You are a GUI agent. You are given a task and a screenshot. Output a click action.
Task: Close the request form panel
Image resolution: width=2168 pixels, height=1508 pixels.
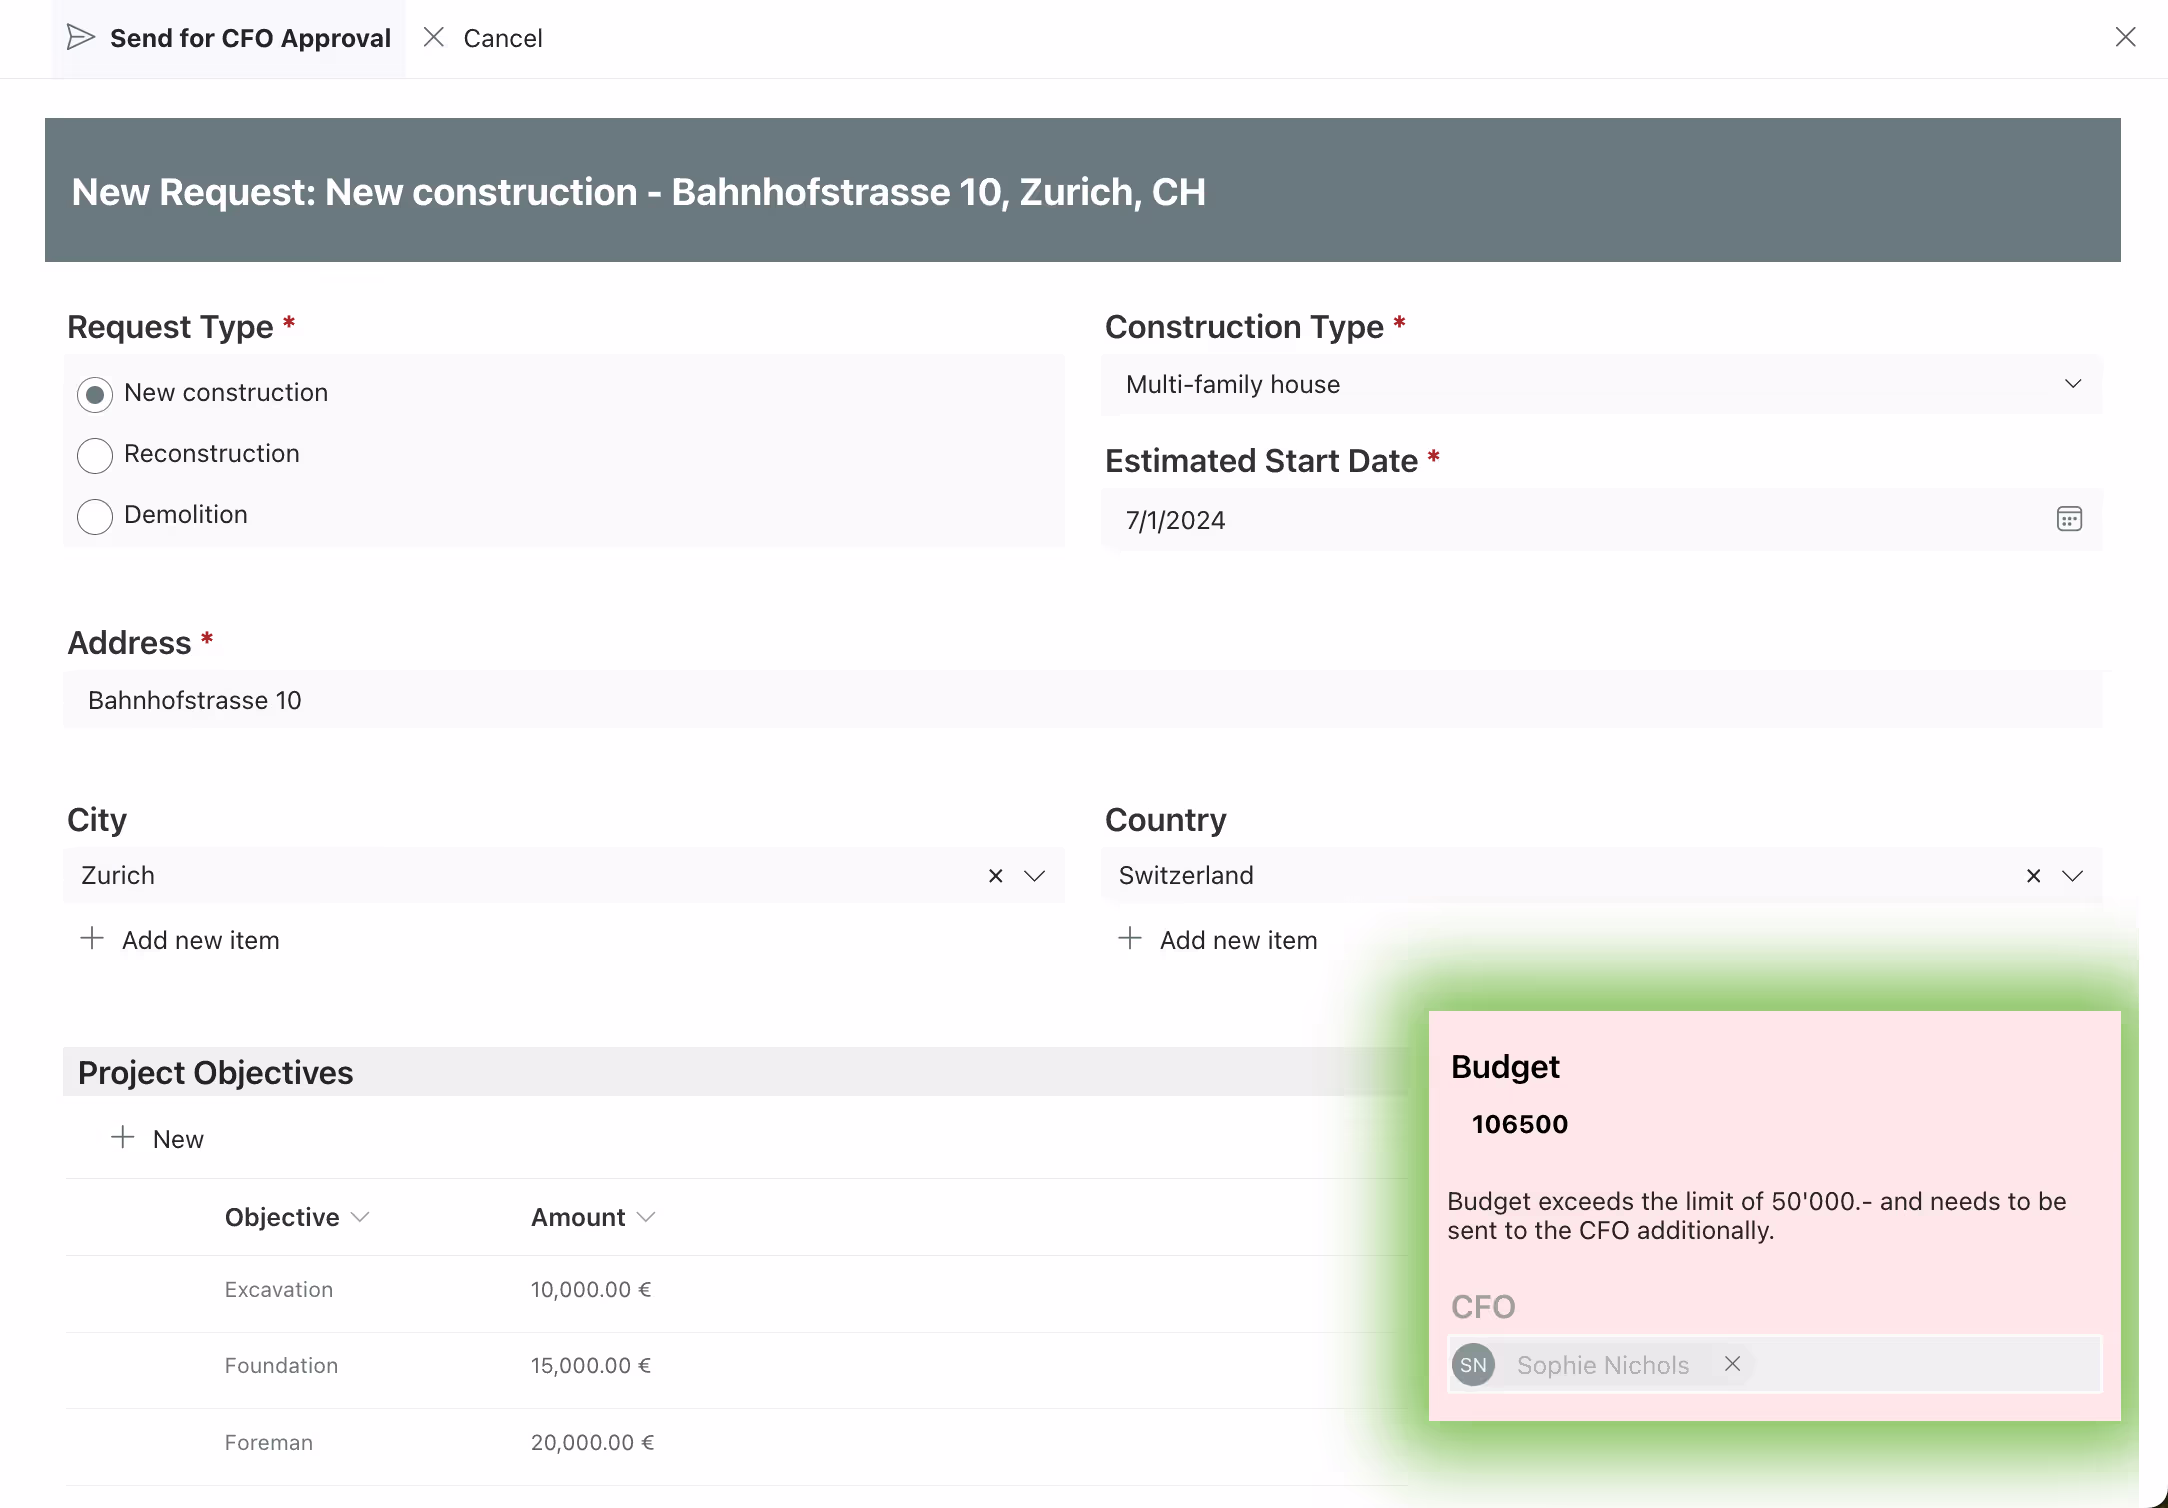(2126, 37)
